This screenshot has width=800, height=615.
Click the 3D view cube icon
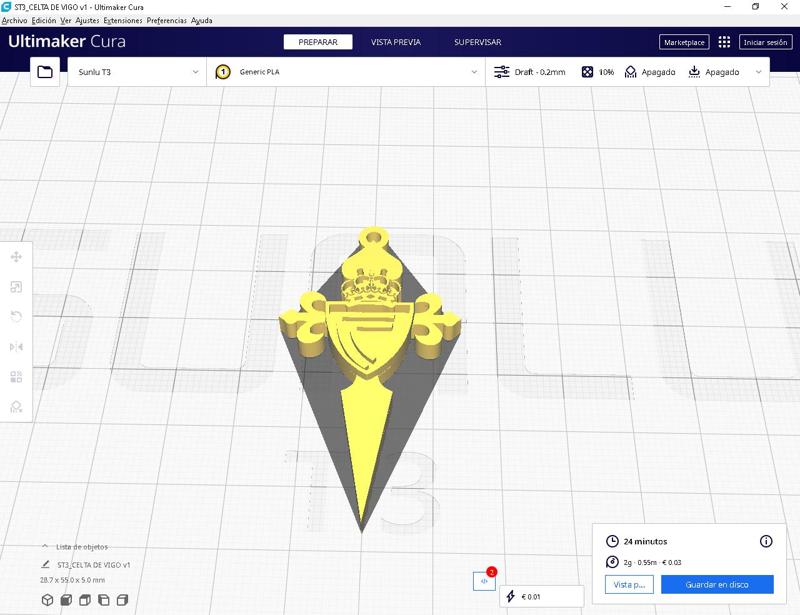coord(47,600)
